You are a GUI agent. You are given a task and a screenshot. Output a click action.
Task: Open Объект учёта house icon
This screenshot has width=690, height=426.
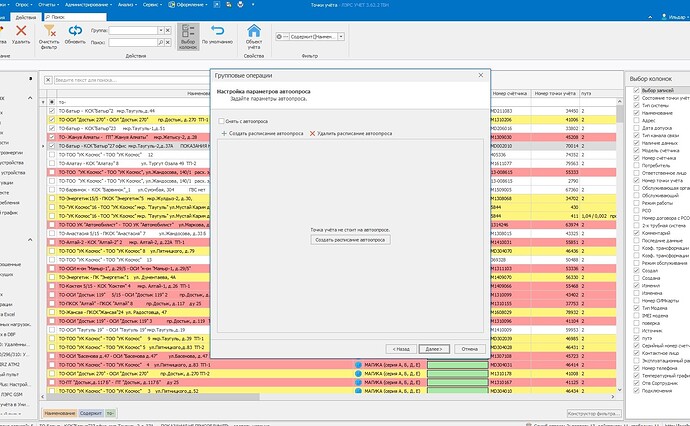point(255,33)
